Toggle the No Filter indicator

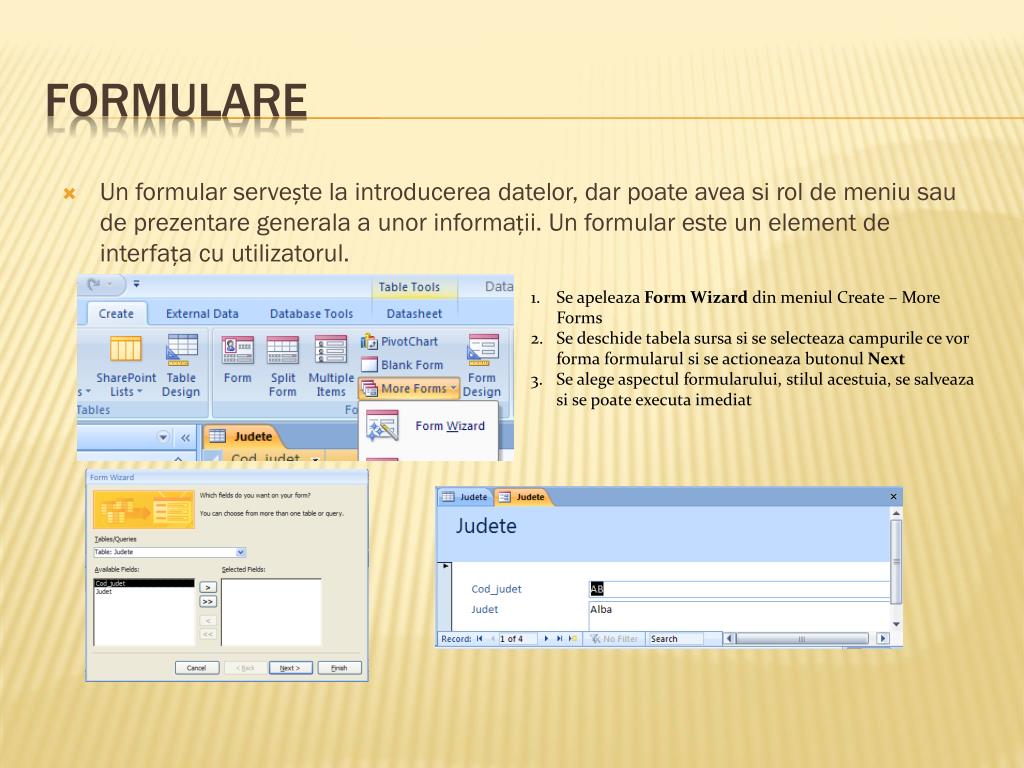614,639
